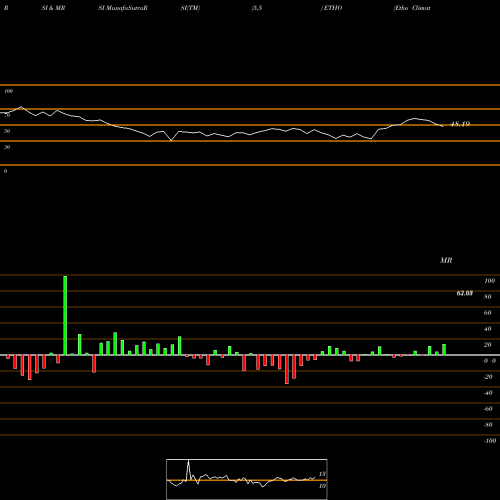Click the mini chart label 10
The image size is (500, 500).
pyautogui.click(x=322, y=486)
